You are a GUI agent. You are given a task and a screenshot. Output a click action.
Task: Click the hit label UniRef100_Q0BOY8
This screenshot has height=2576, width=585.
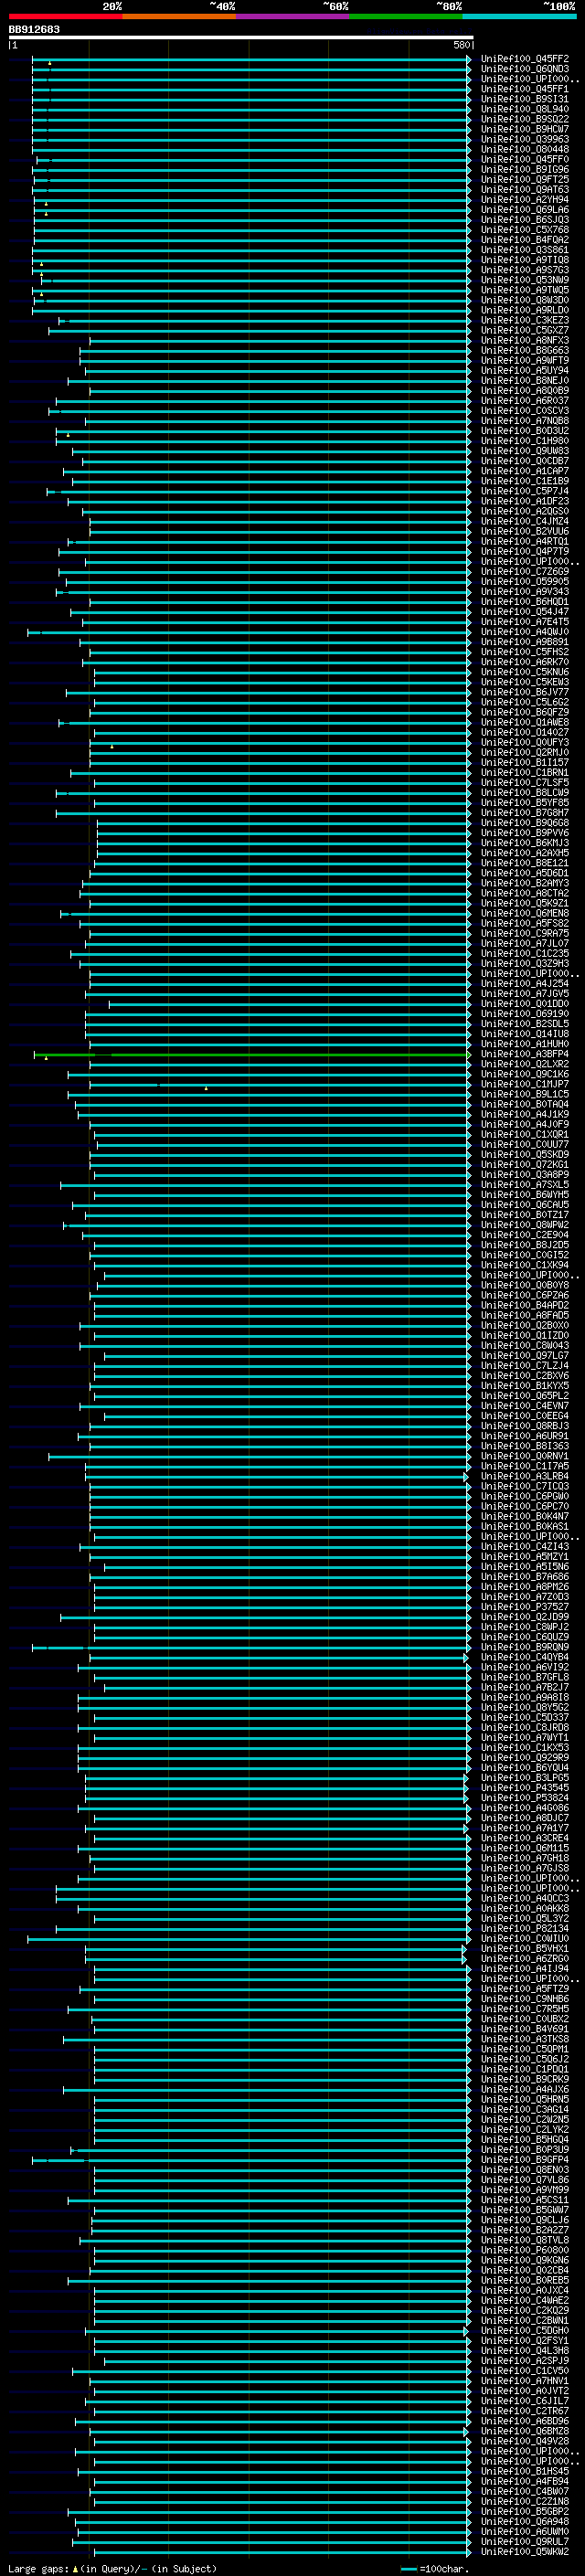525,1285
